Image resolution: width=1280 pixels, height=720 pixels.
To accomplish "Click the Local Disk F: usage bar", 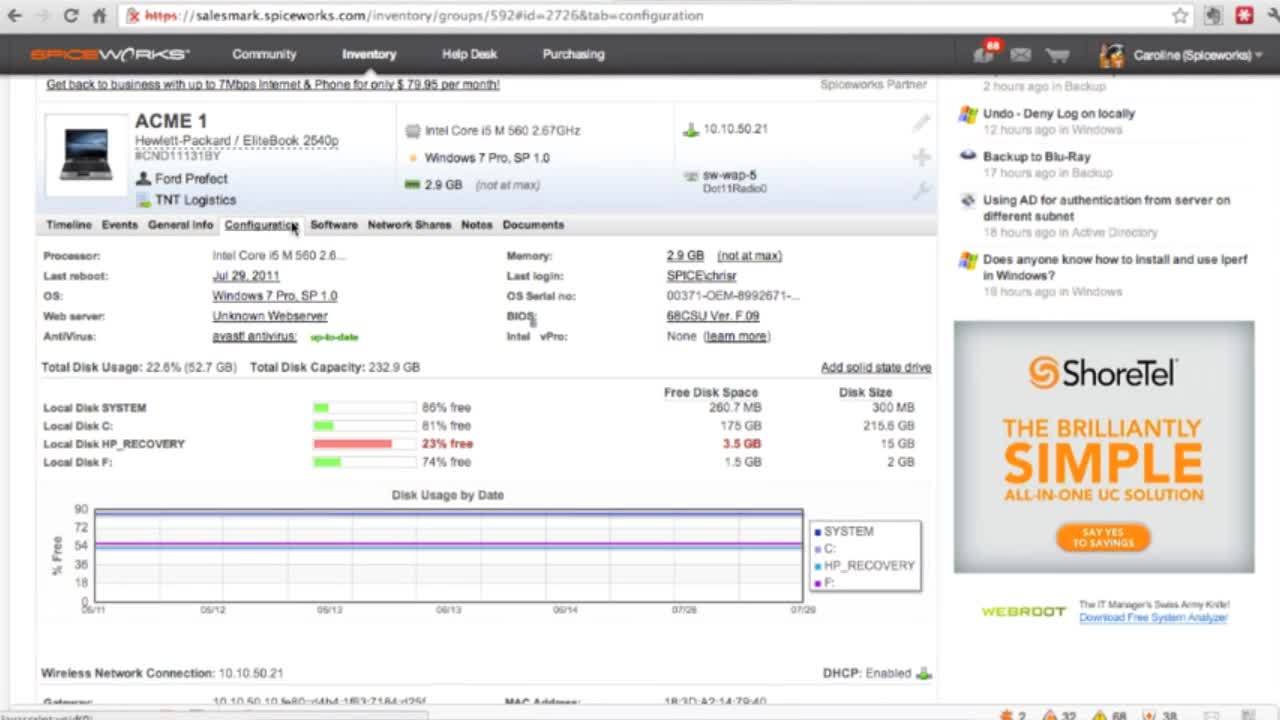I will click(364, 462).
